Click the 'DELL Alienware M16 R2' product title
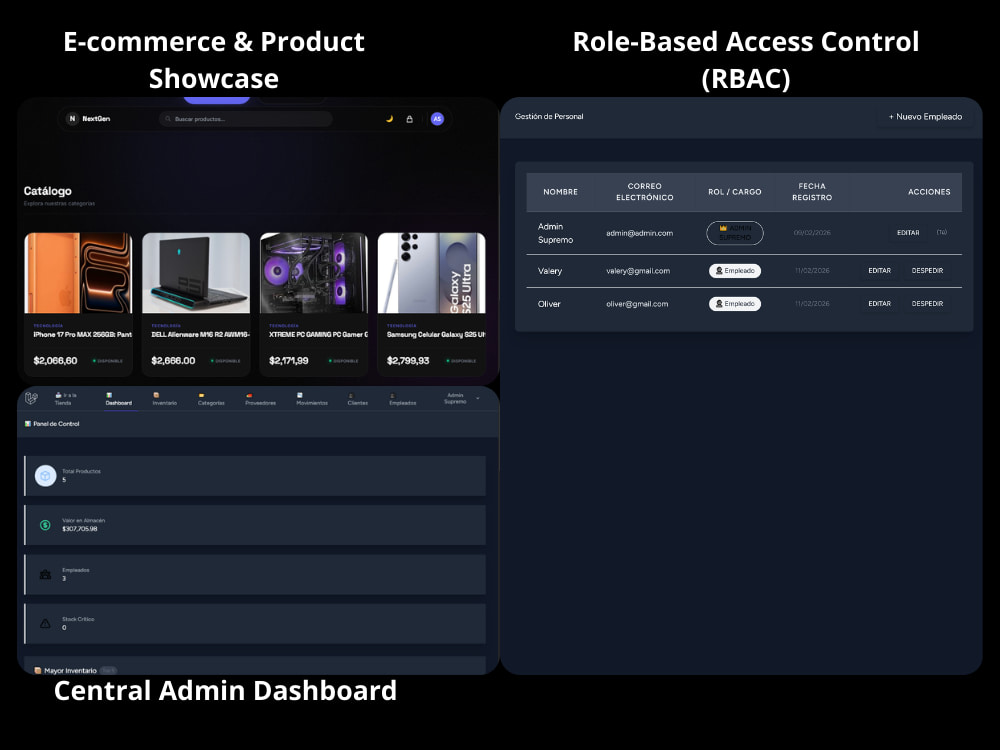Image resolution: width=1000 pixels, height=750 pixels. [x=200, y=334]
